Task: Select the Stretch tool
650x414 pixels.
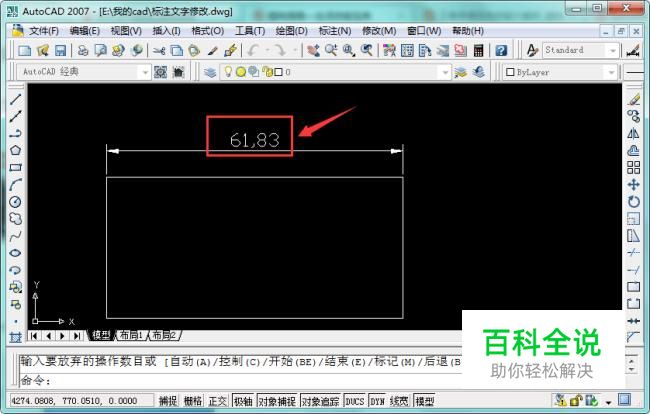Action: [x=633, y=236]
